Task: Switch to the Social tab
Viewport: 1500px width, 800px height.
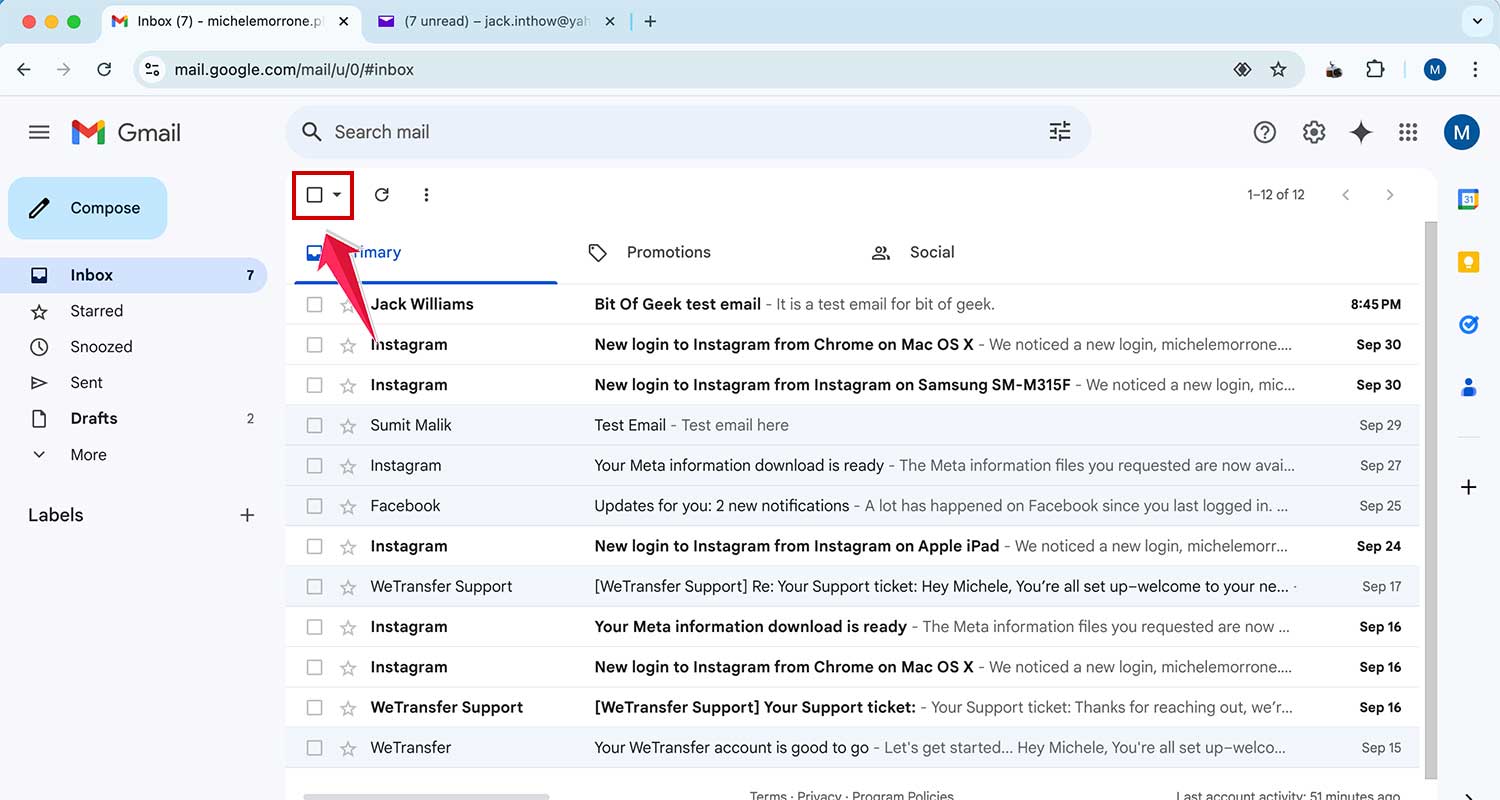Action: [x=932, y=252]
